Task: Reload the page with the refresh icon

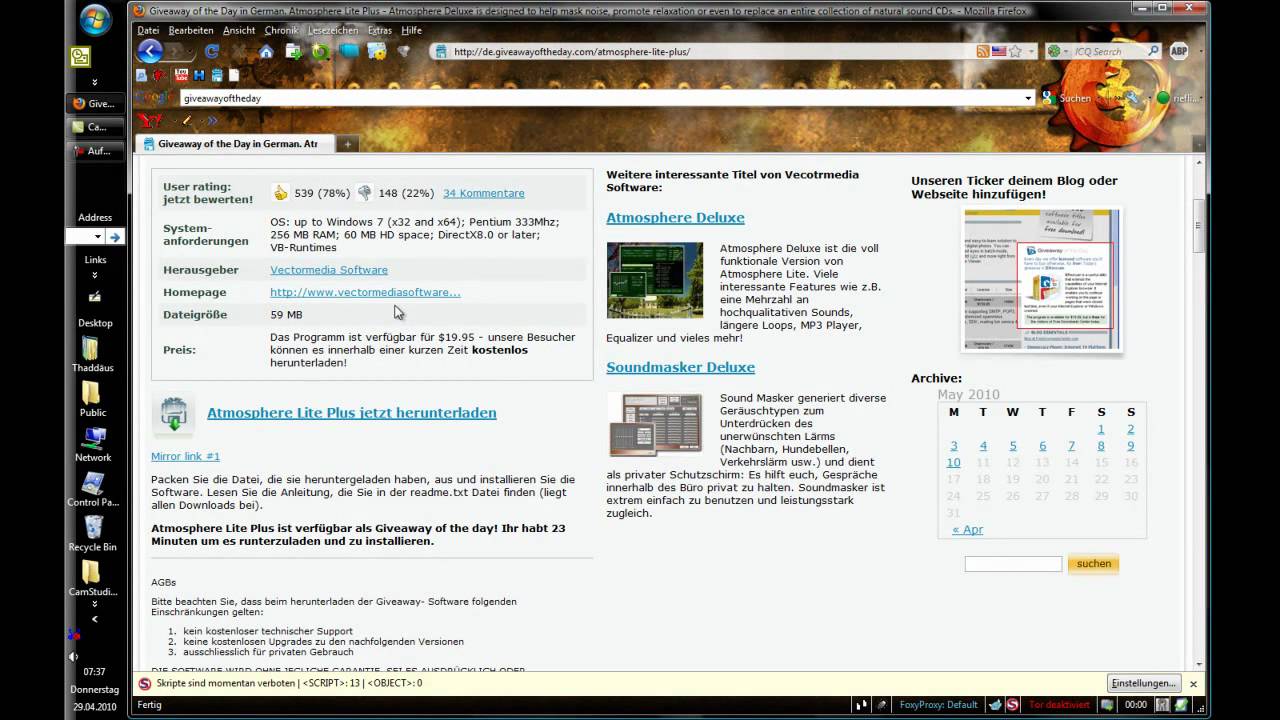Action: (x=212, y=51)
